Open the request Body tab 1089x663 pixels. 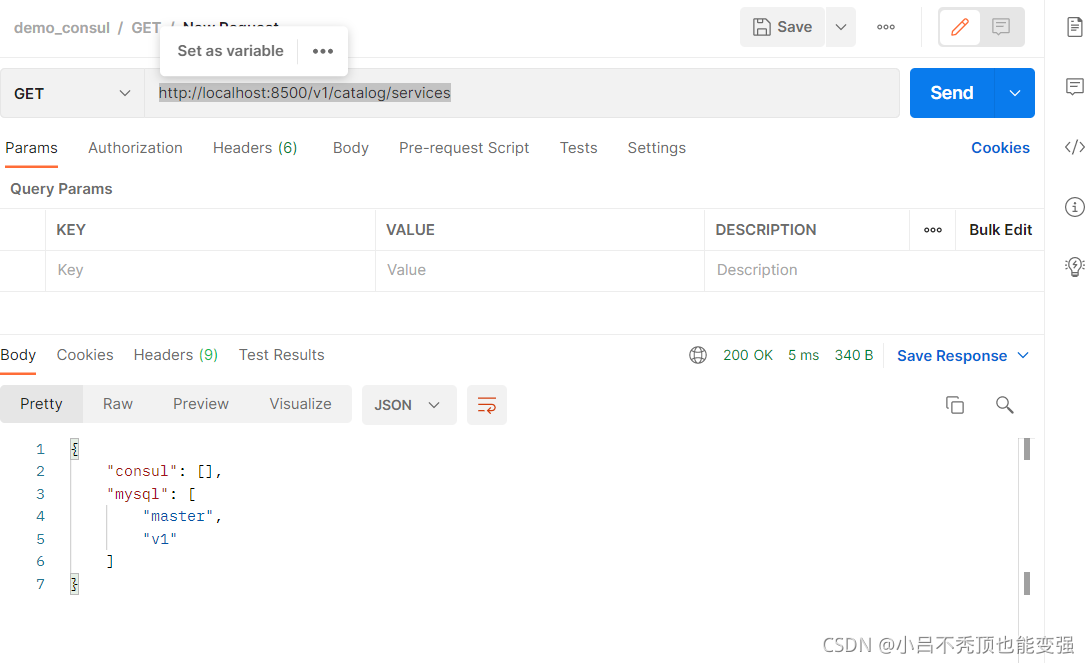[x=351, y=148]
